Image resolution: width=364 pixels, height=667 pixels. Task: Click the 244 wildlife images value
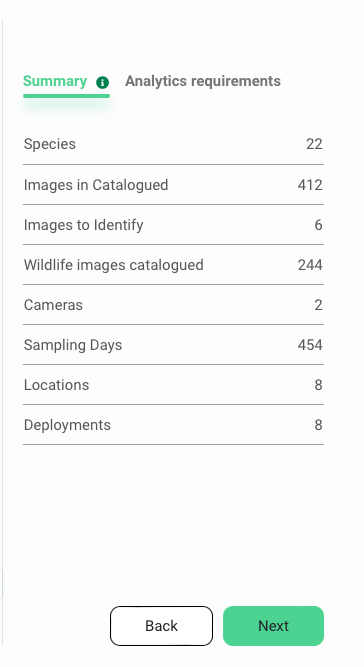click(310, 265)
